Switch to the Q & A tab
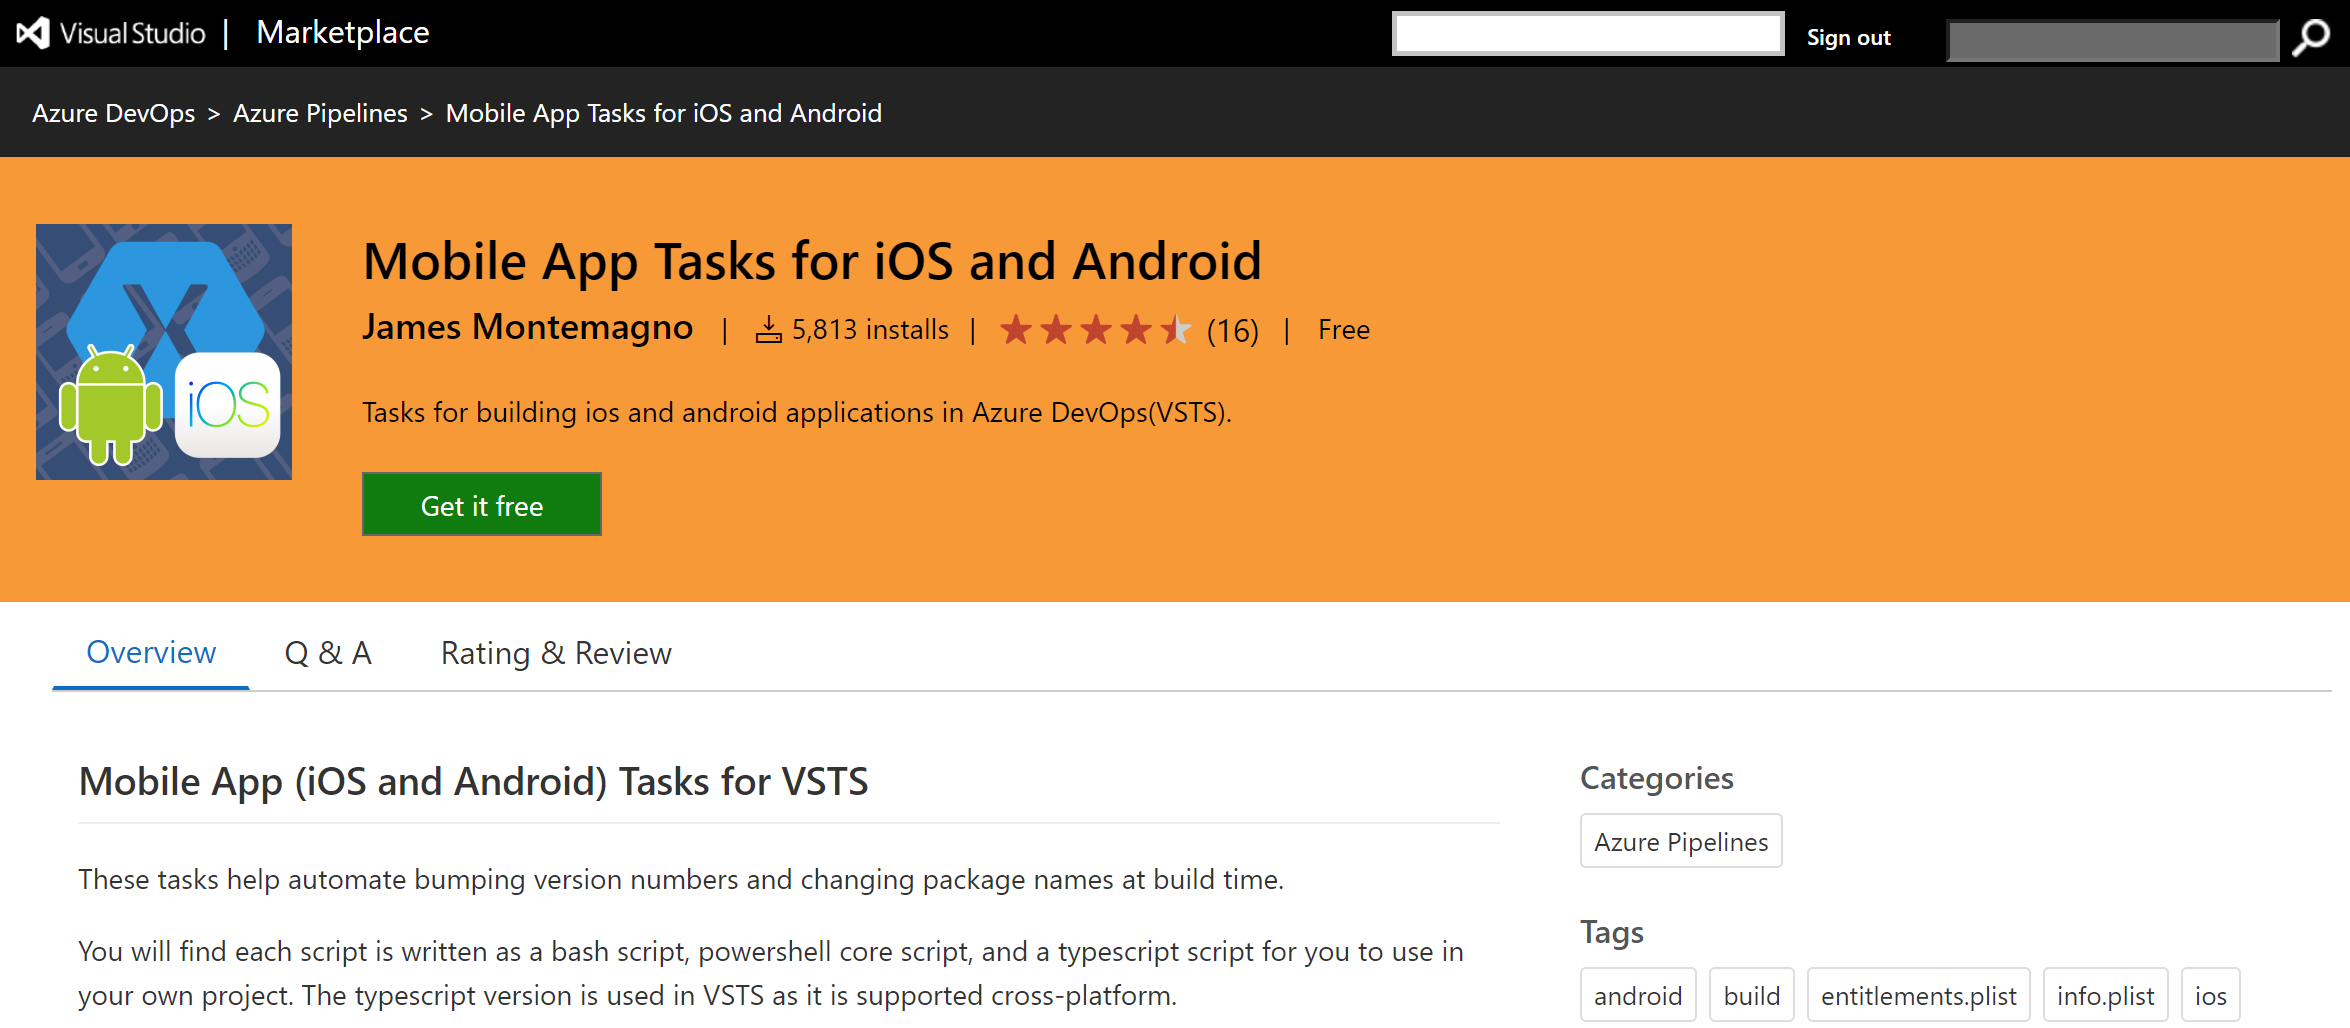The height and width of the screenshot is (1028, 2350). 328,653
